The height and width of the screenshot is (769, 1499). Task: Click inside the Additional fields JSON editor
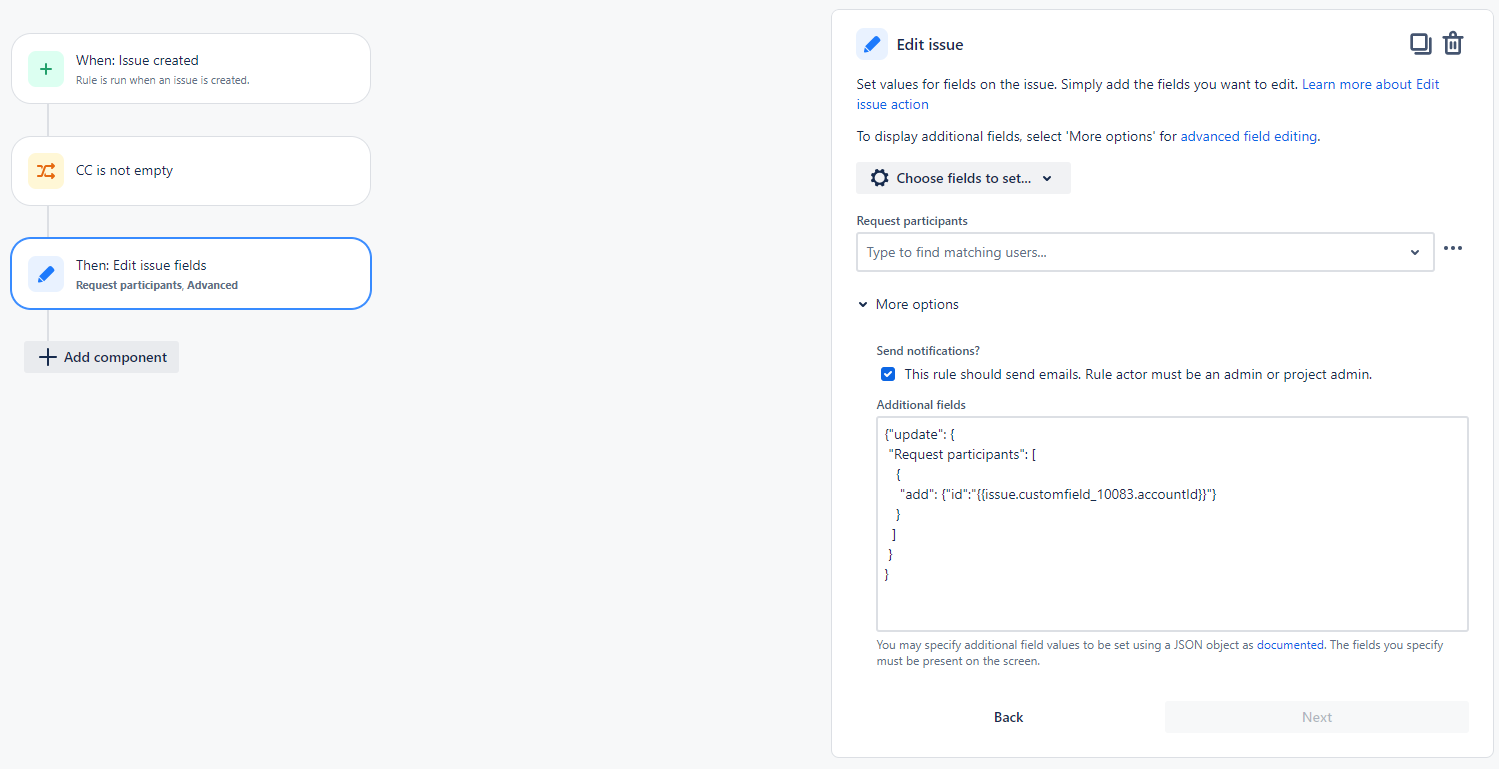click(x=1170, y=520)
